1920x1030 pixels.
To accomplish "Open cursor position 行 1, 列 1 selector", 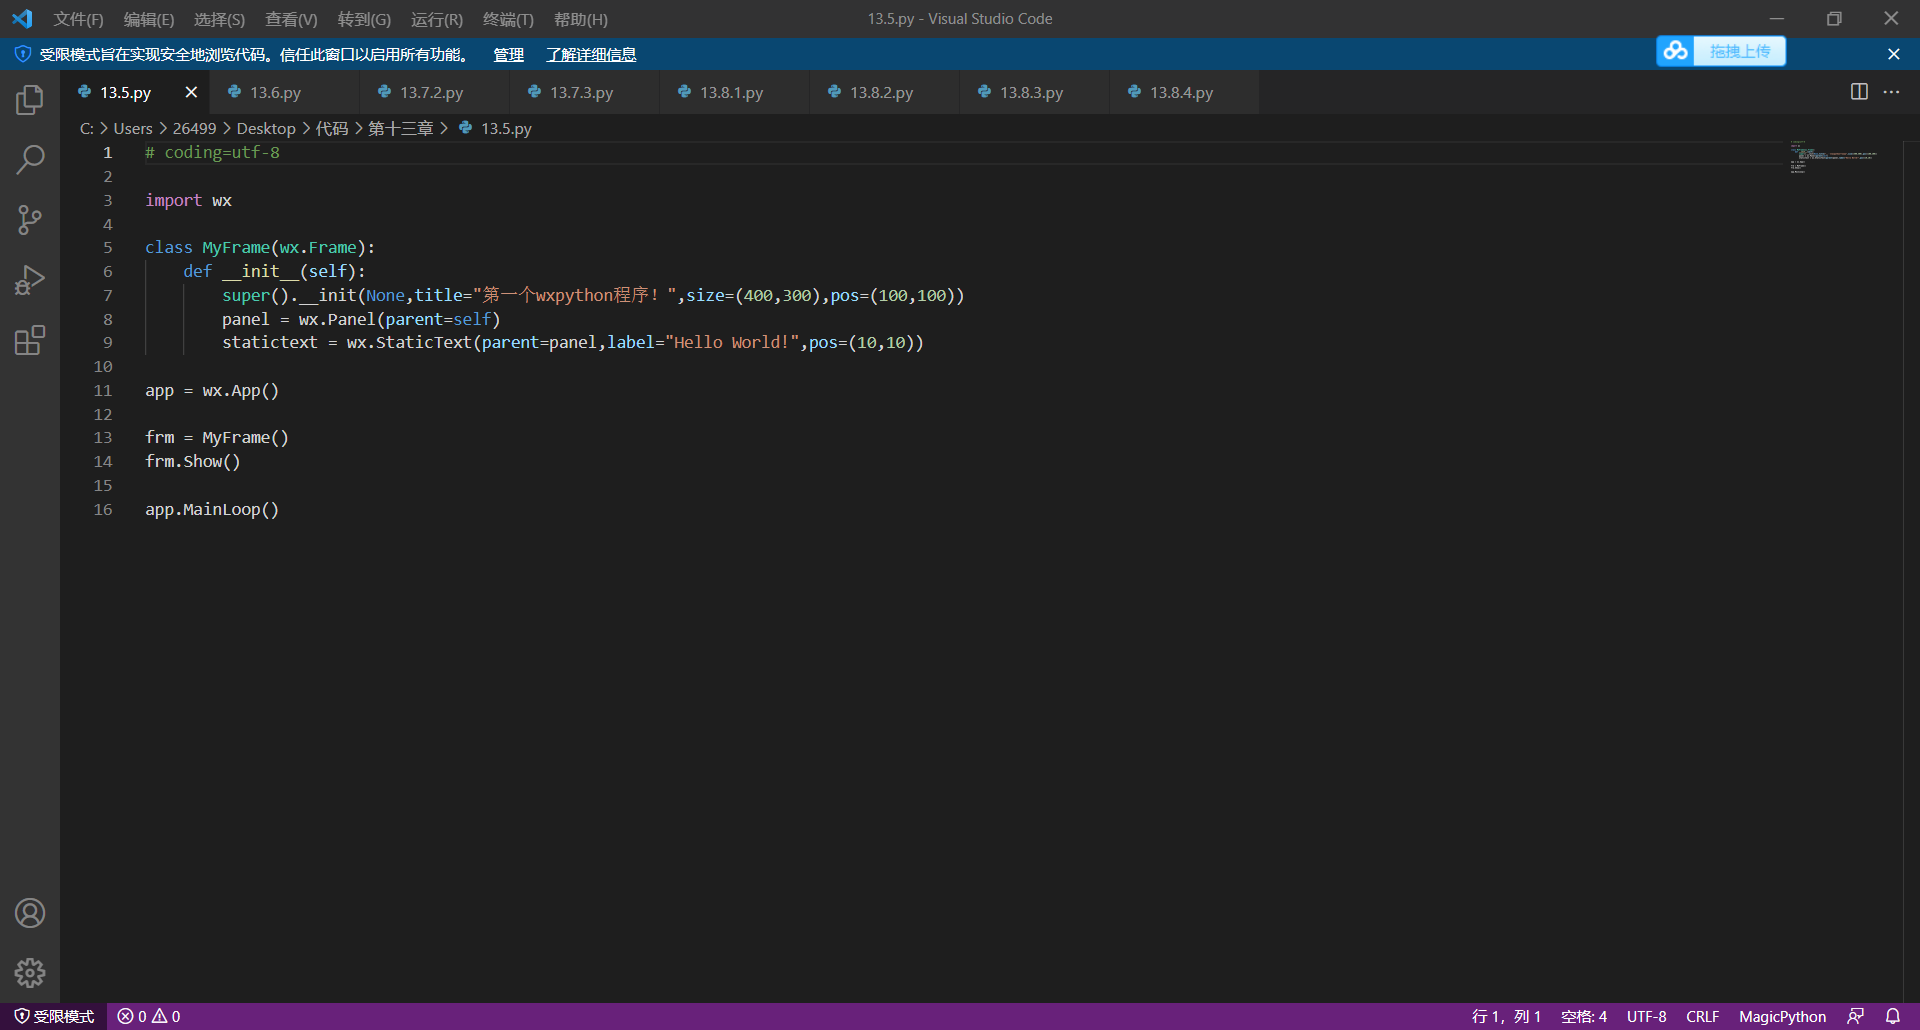I will [1506, 1016].
